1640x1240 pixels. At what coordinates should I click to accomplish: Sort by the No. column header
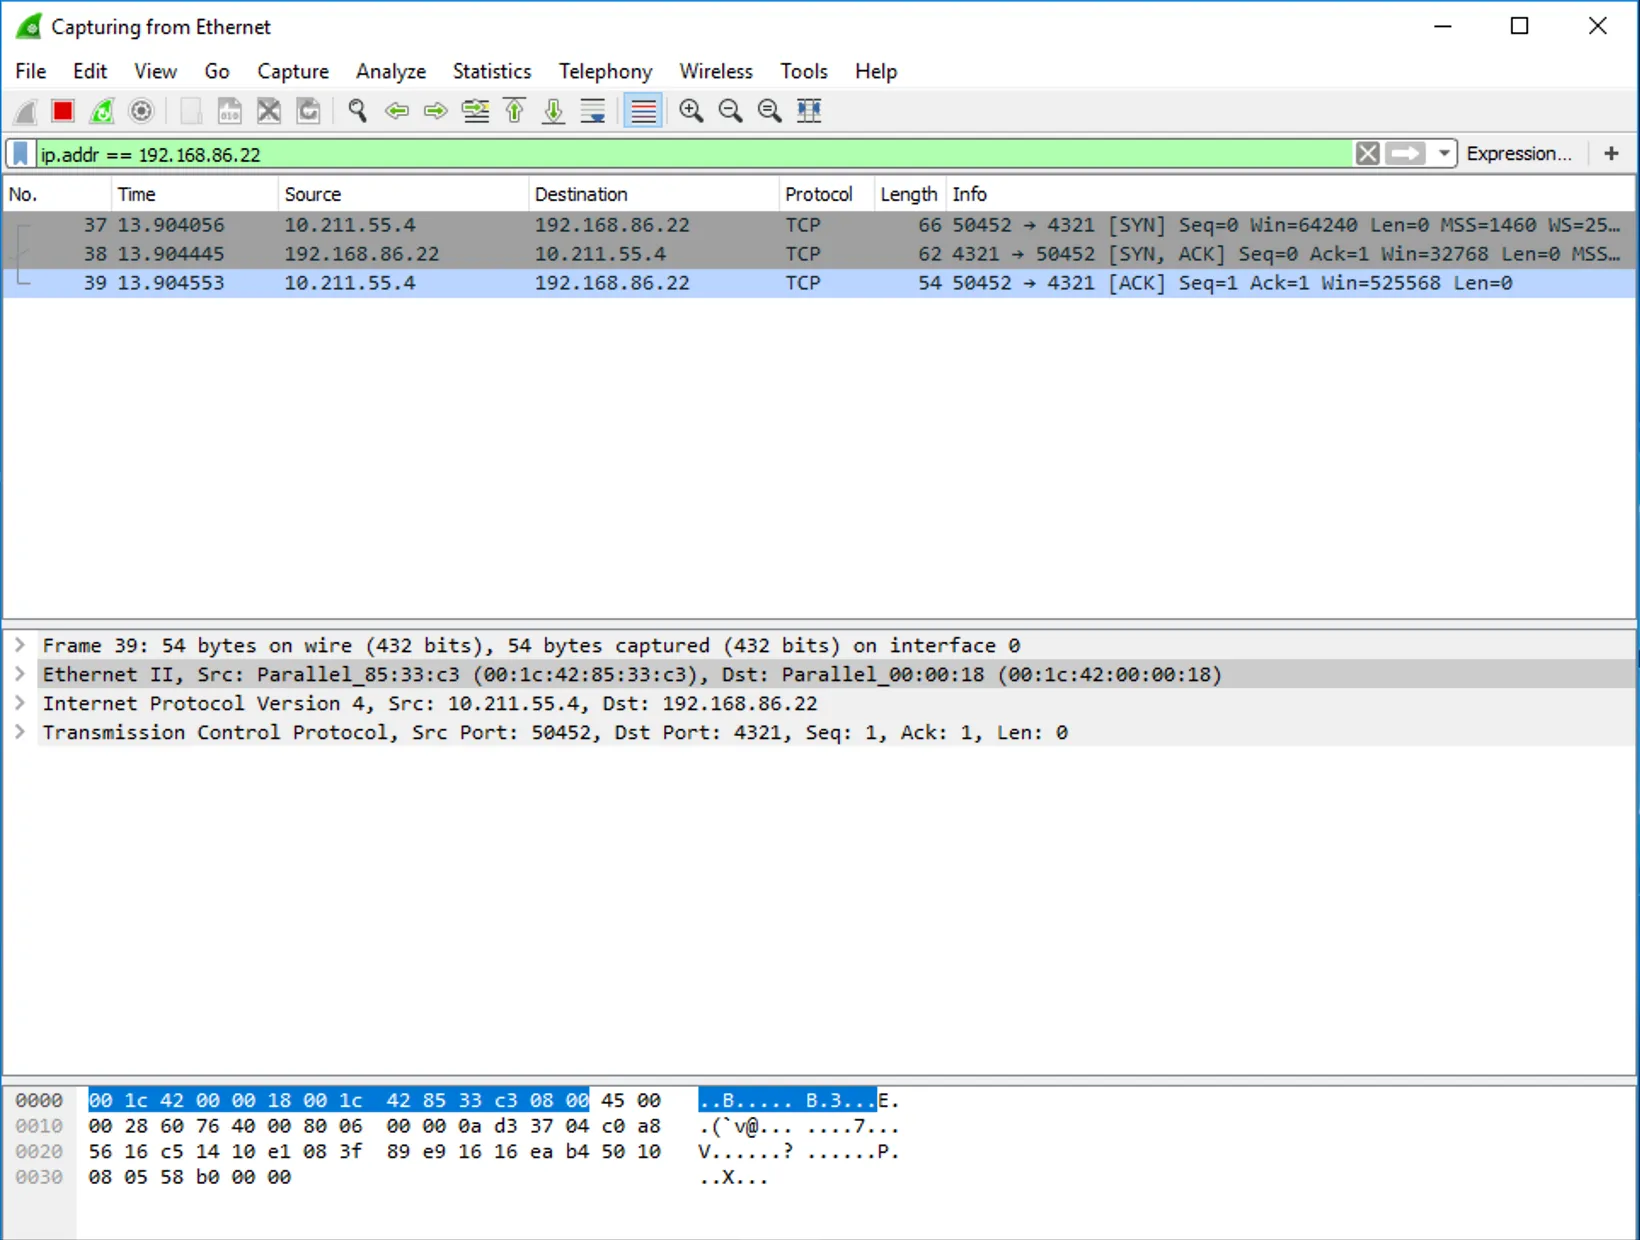(56, 194)
